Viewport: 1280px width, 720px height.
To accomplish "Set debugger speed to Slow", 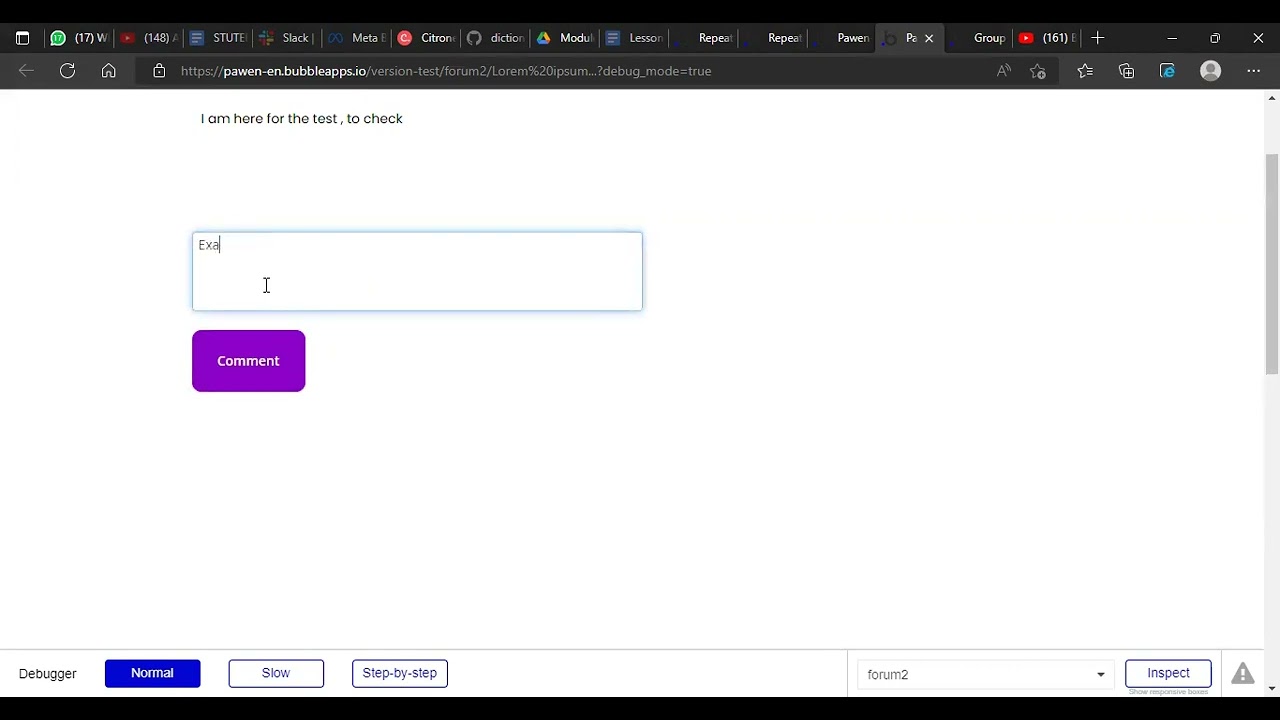I will pyautogui.click(x=276, y=673).
